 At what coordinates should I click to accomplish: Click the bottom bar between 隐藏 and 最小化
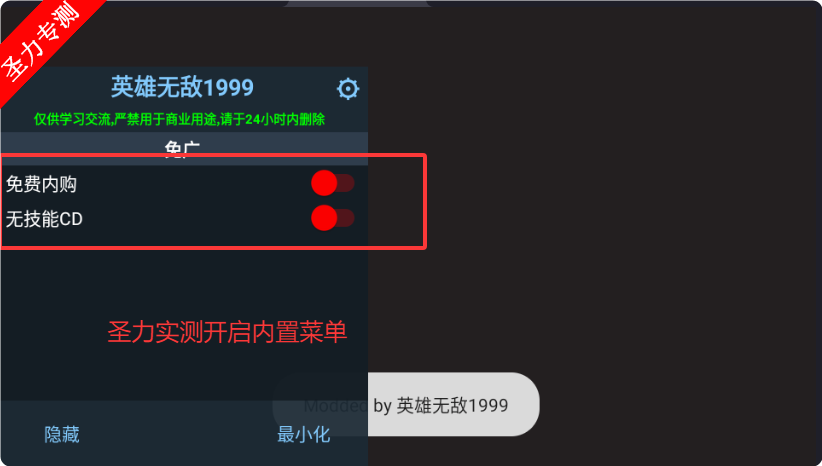tap(178, 435)
